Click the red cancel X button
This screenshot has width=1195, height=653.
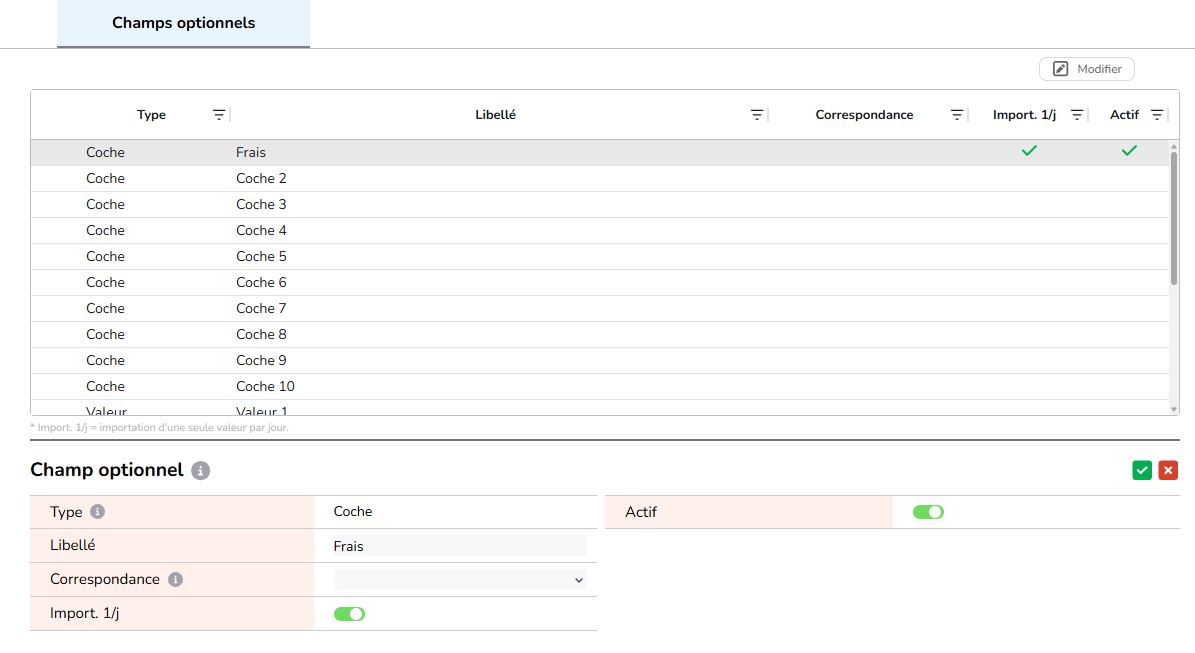pyautogui.click(x=1168, y=470)
